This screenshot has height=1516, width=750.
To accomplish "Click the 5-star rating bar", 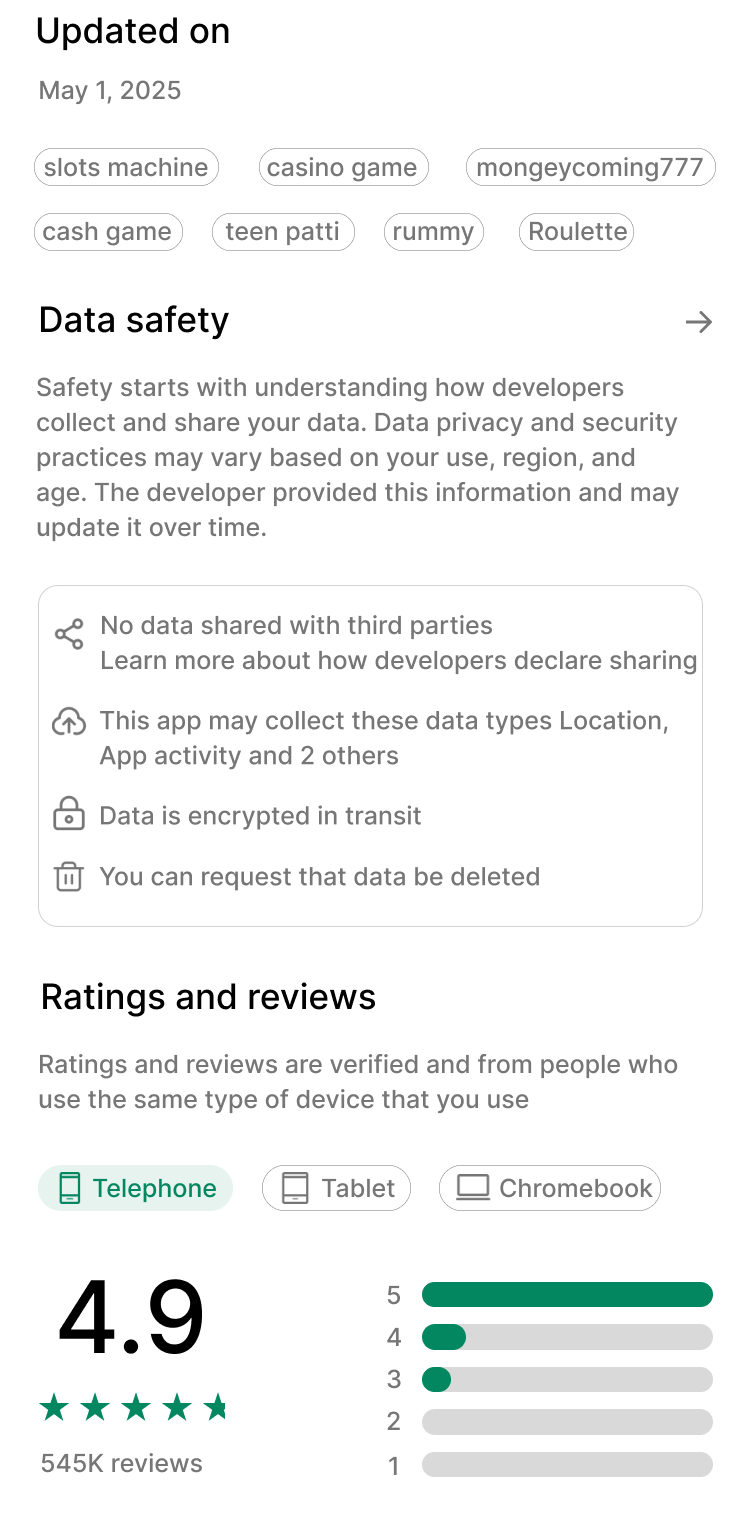I will coord(567,1295).
